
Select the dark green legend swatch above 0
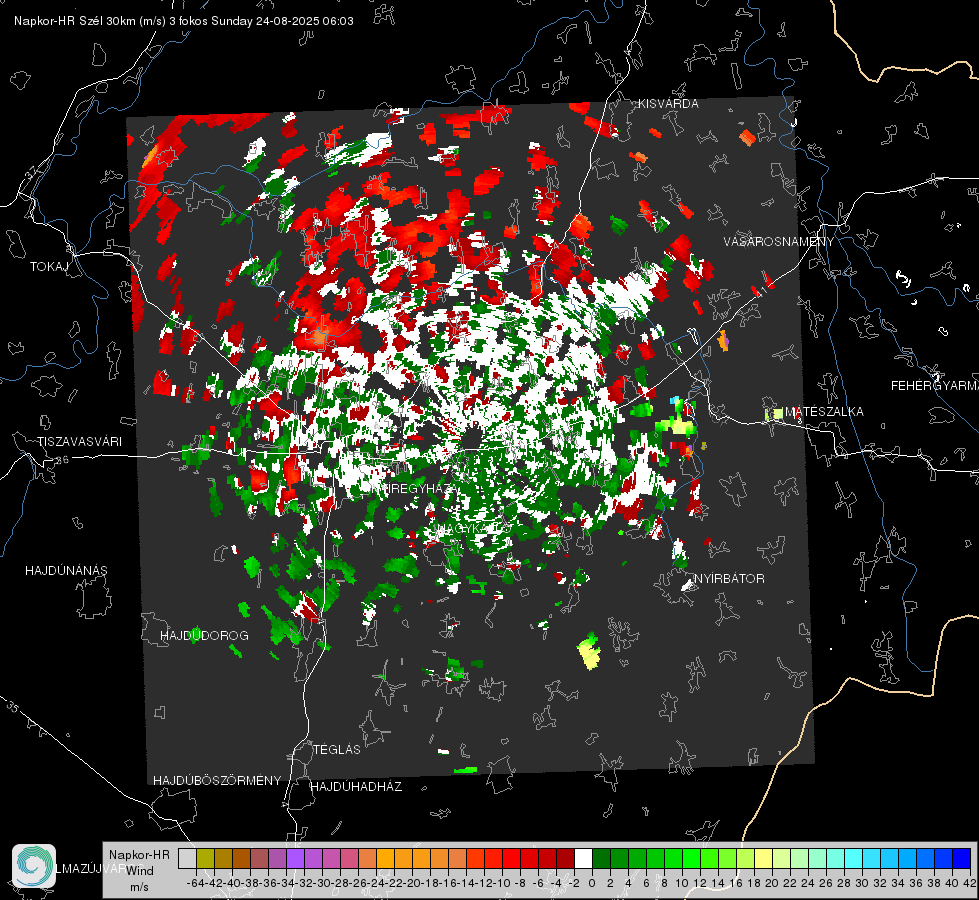pyautogui.click(x=601, y=858)
